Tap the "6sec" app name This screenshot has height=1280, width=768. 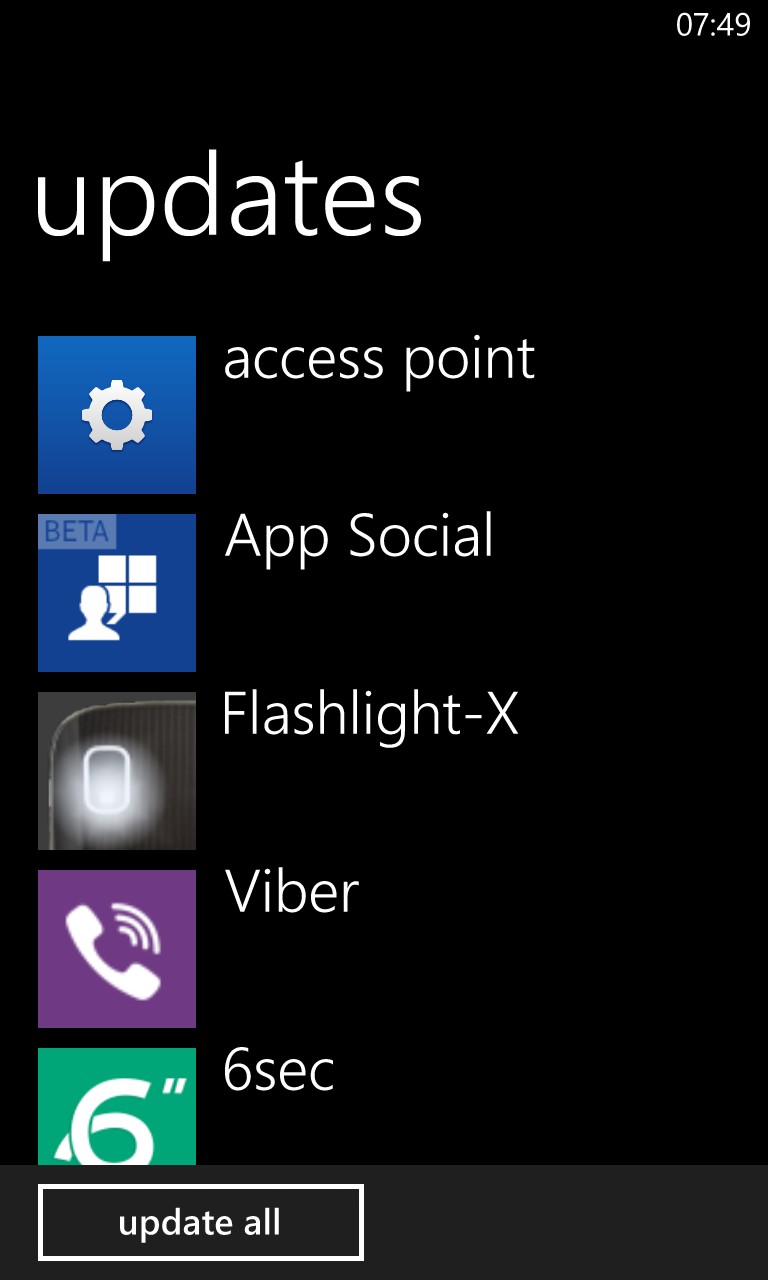[x=279, y=1070]
